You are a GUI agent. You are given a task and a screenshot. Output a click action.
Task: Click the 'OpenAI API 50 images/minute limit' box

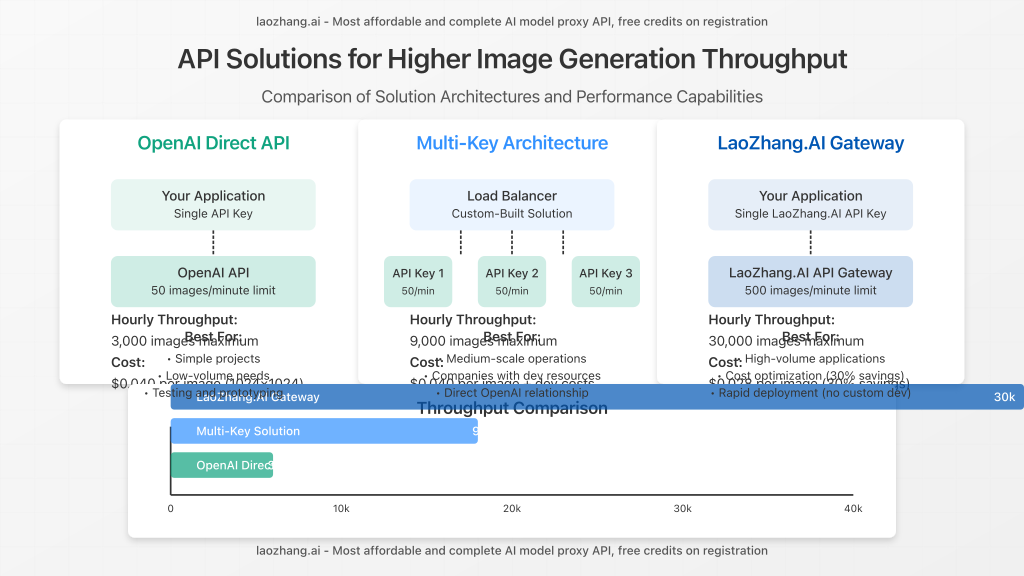214,281
